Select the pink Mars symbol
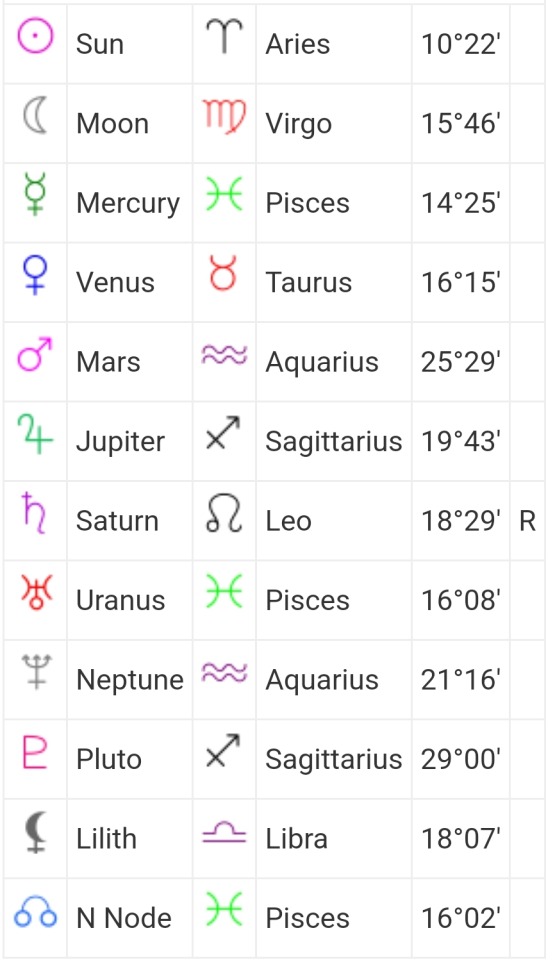Screen dimensions: 555x960 (35, 354)
